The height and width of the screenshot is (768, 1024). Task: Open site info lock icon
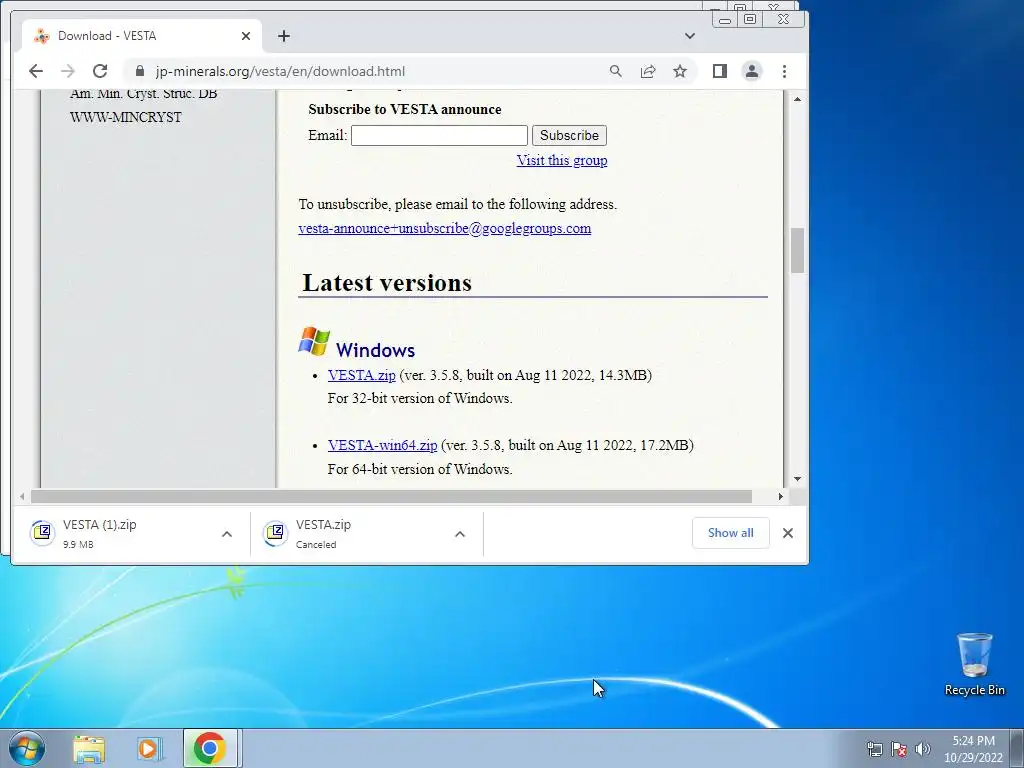[x=139, y=71]
